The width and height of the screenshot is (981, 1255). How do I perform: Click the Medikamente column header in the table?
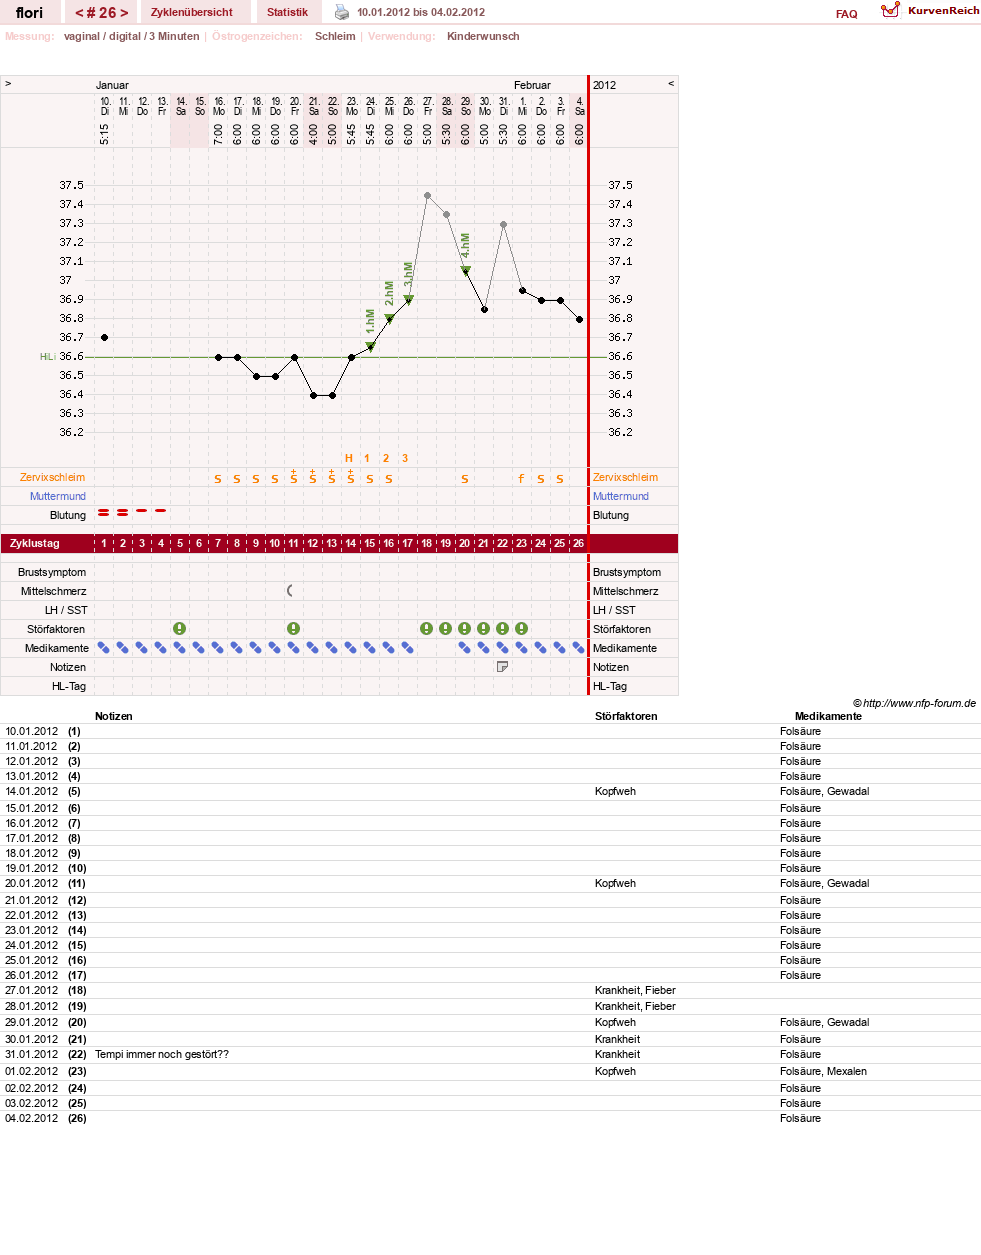828,716
